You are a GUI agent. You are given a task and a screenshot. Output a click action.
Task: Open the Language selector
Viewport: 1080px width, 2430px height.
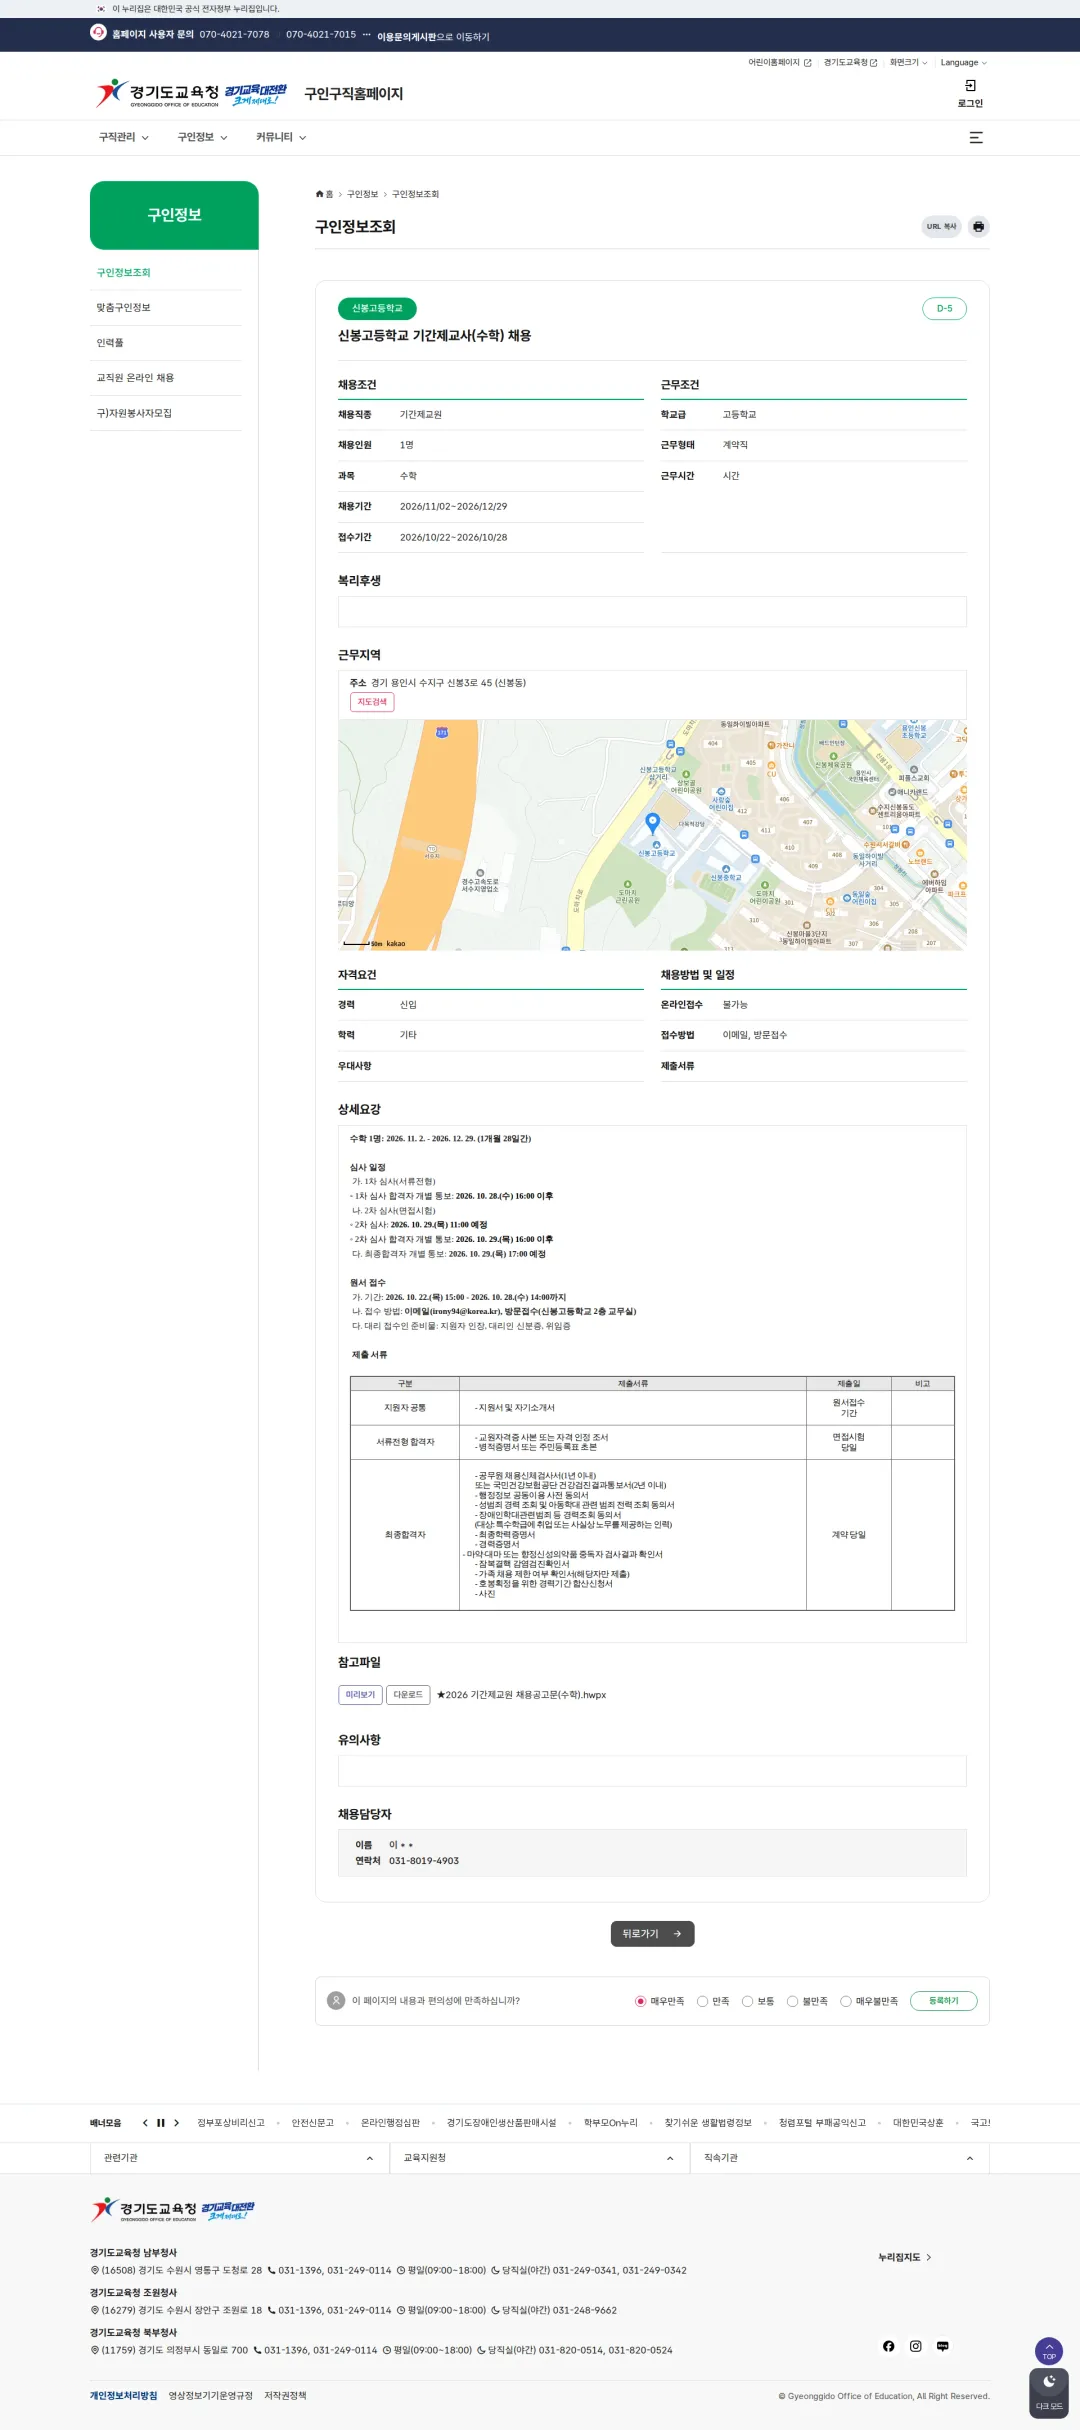coord(963,63)
